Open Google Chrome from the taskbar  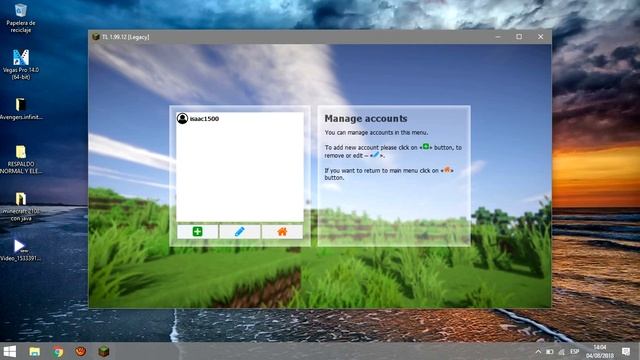[x=58, y=351]
